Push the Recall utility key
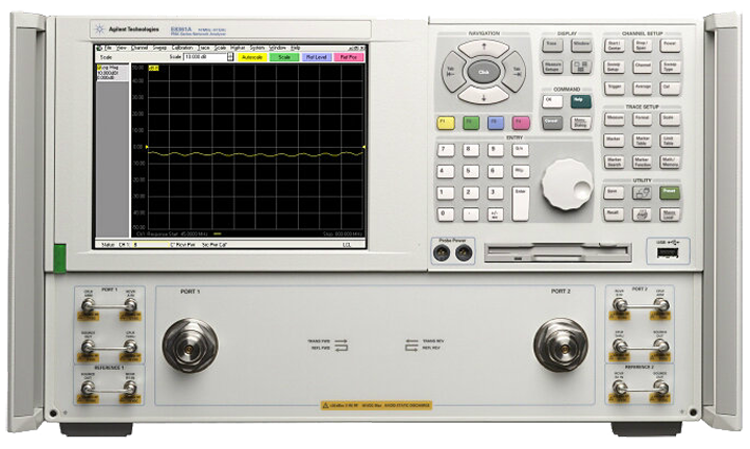Viewport: 750px width, 449px height. coord(614,214)
